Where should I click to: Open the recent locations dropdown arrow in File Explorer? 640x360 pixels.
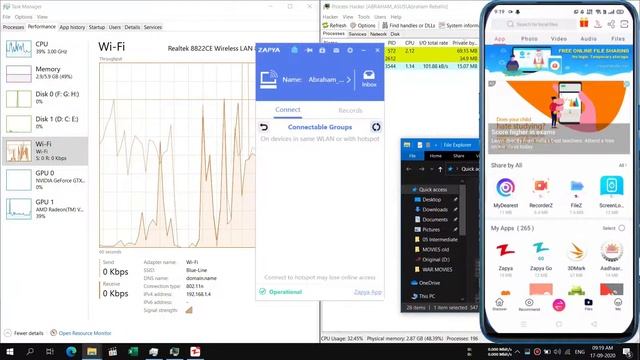(x=431, y=169)
